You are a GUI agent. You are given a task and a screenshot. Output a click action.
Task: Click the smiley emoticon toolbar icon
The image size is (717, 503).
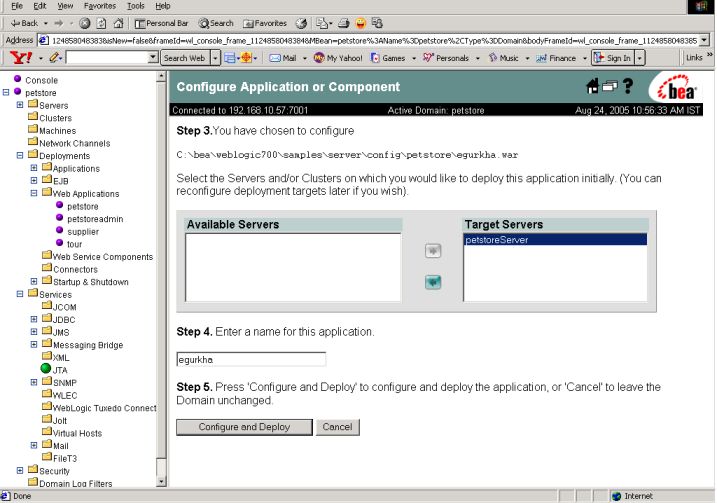pyautogui.click(x=361, y=23)
